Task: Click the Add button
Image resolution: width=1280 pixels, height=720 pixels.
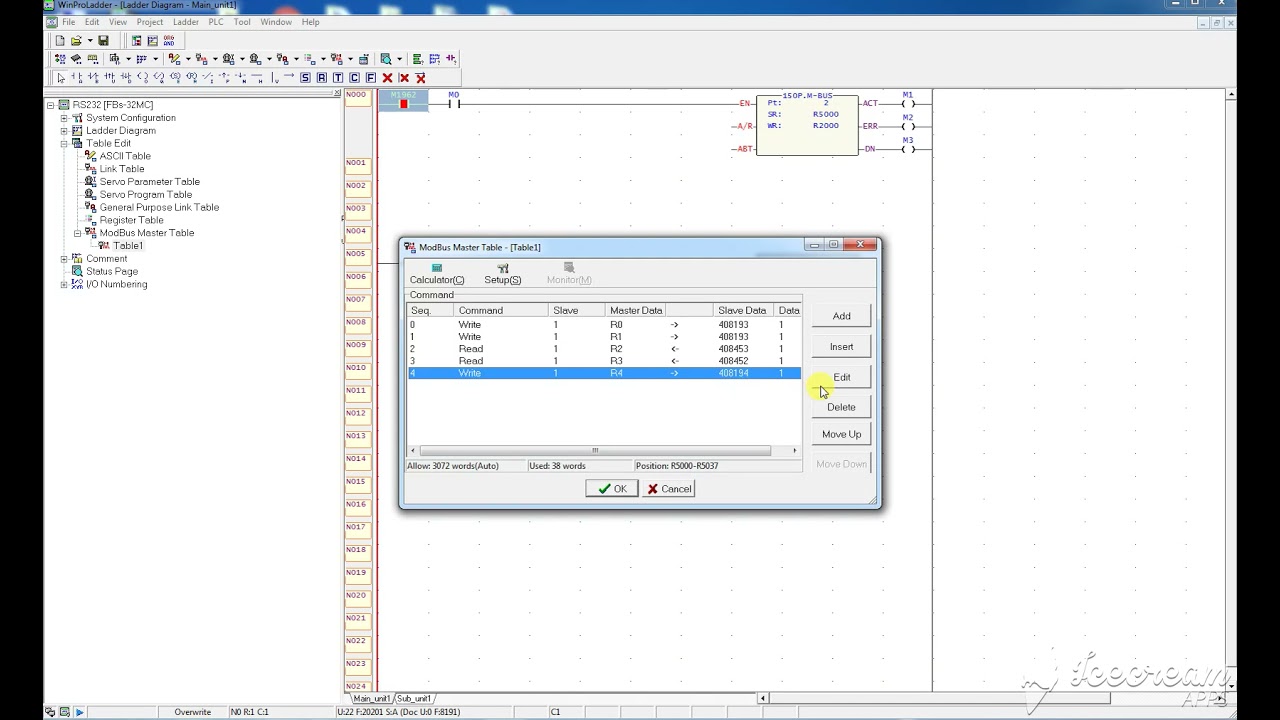Action: [x=842, y=316]
